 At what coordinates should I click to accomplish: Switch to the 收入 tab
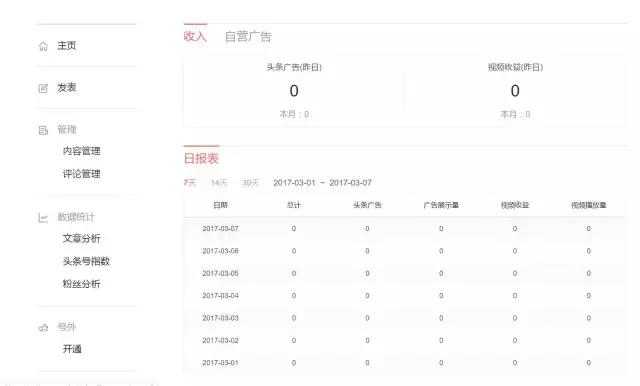[195, 36]
